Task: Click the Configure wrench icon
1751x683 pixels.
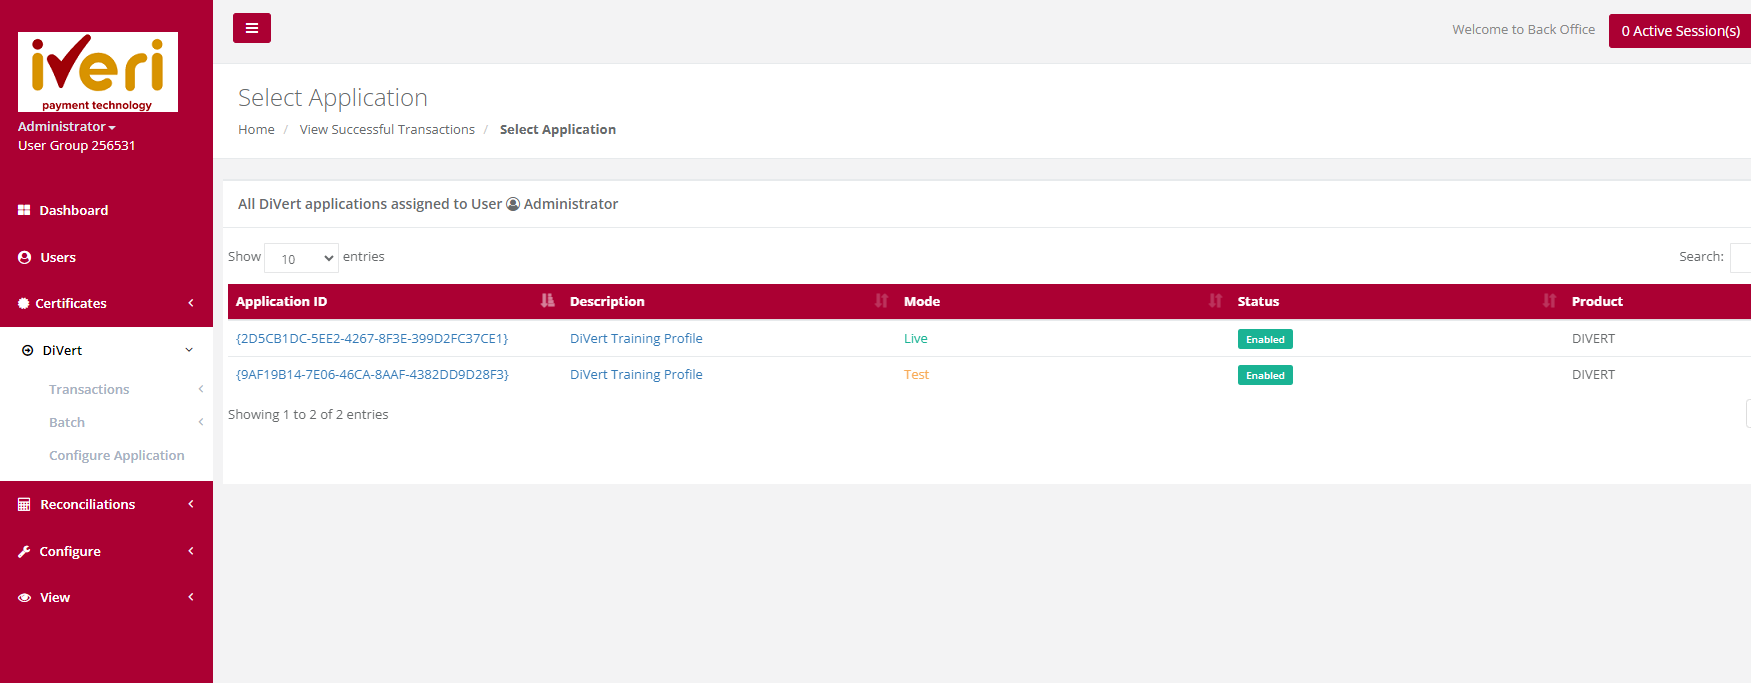Action: (x=24, y=551)
